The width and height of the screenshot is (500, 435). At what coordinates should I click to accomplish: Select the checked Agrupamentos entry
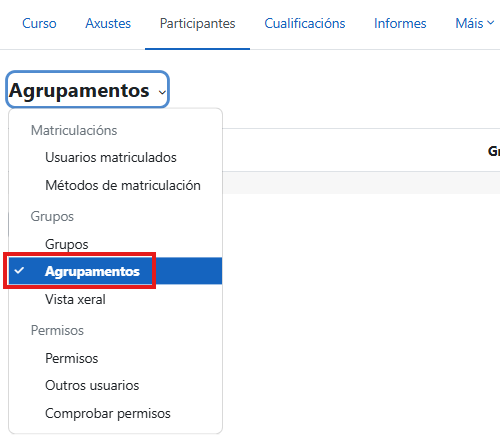pos(115,271)
